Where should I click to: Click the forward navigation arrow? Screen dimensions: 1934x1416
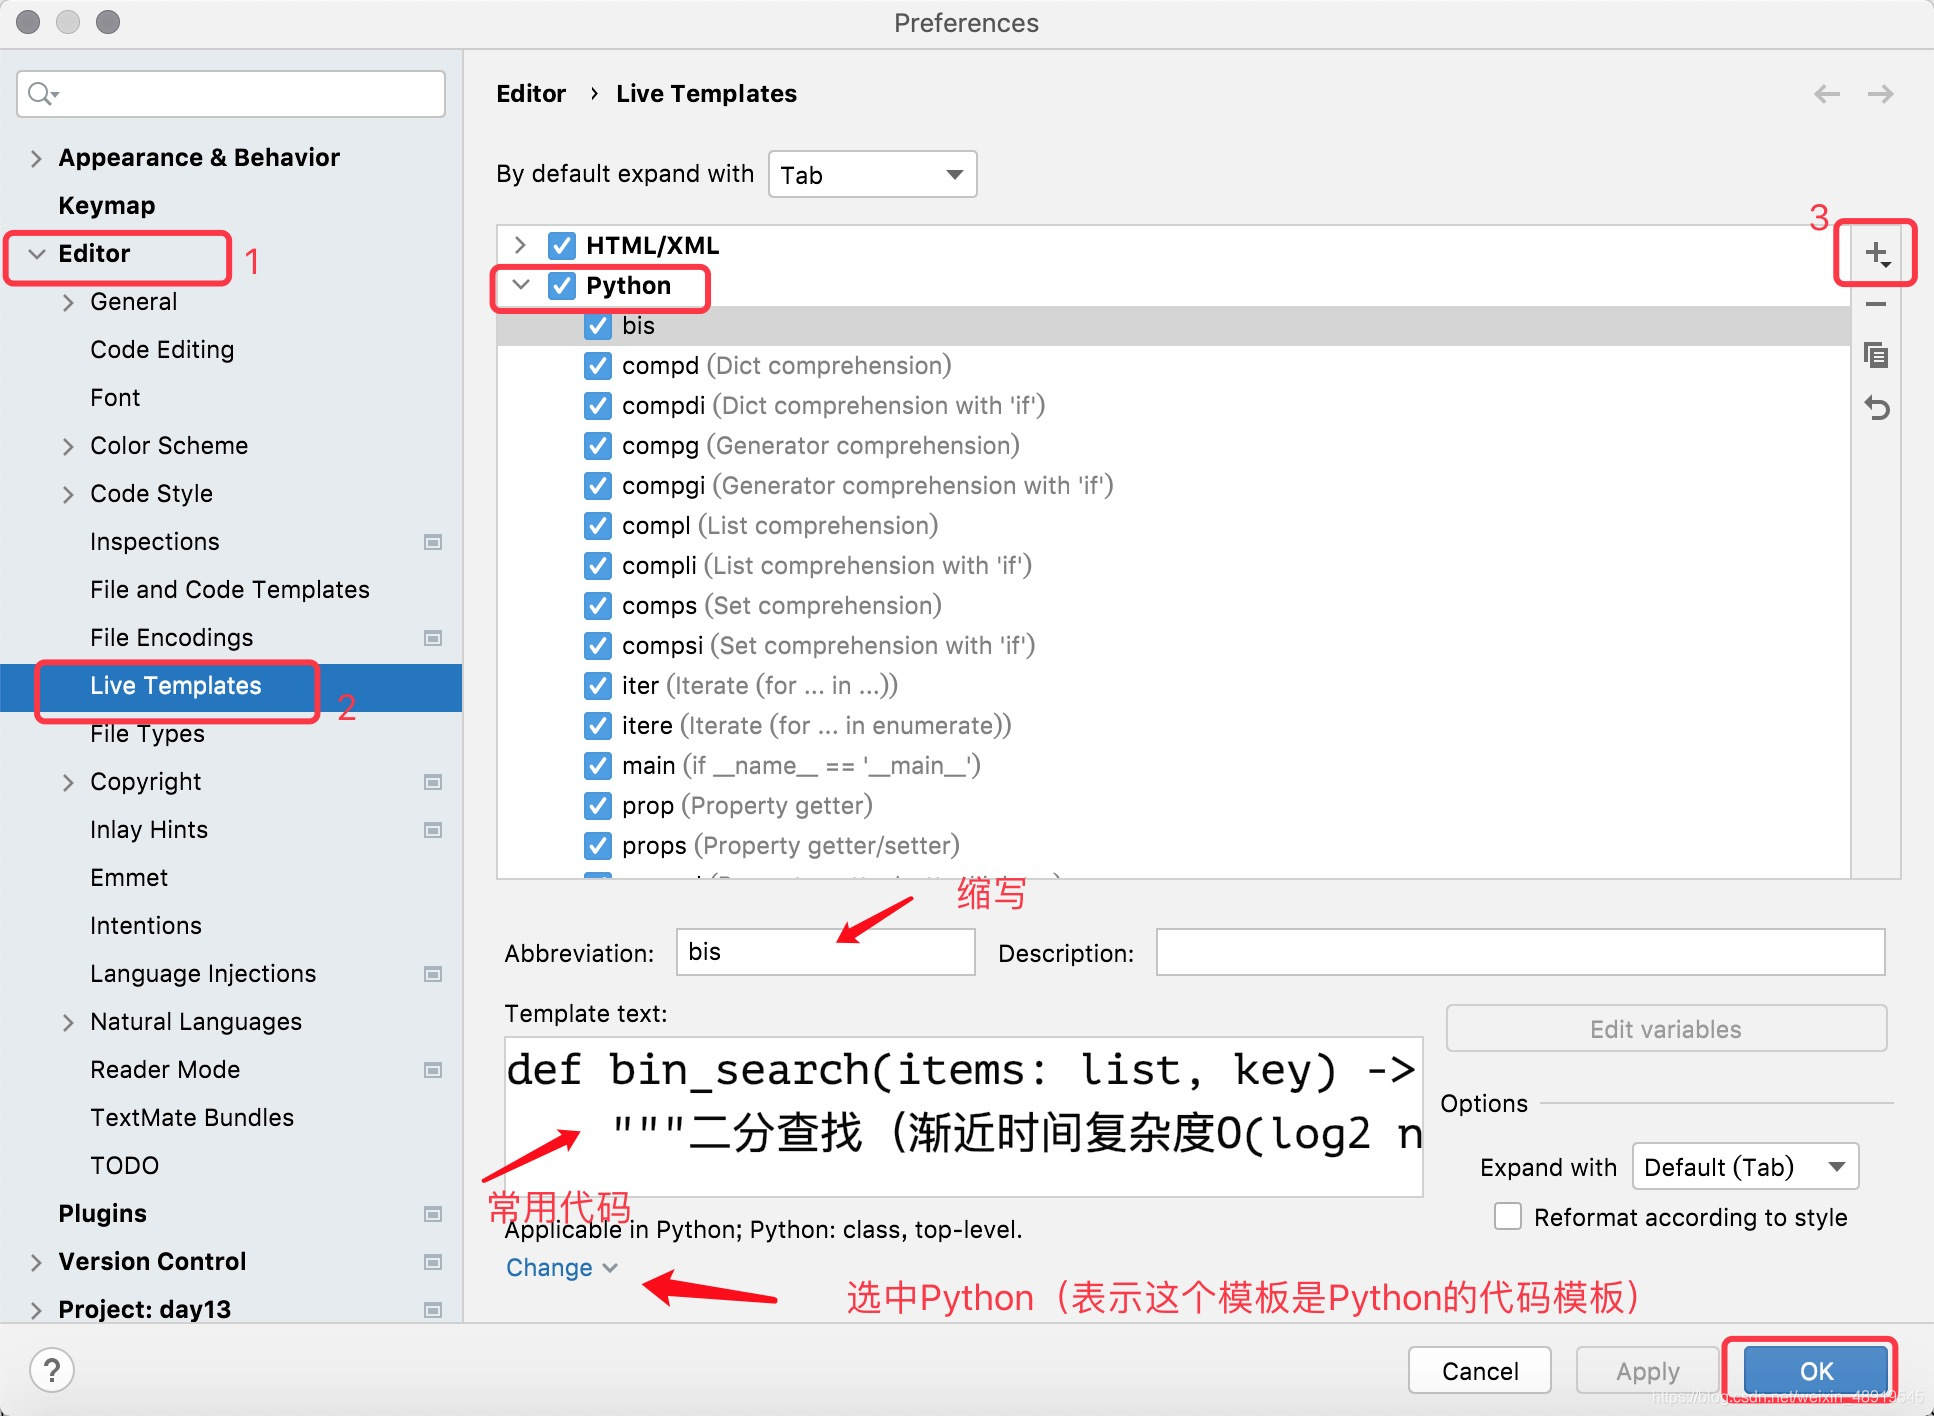1880,94
